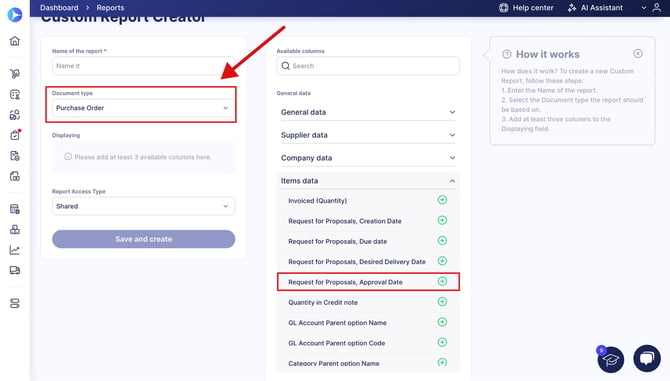The height and width of the screenshot is (381, 670).
Task: Click the AI Assistant sparkle icon
Action: tap(572, 8)
